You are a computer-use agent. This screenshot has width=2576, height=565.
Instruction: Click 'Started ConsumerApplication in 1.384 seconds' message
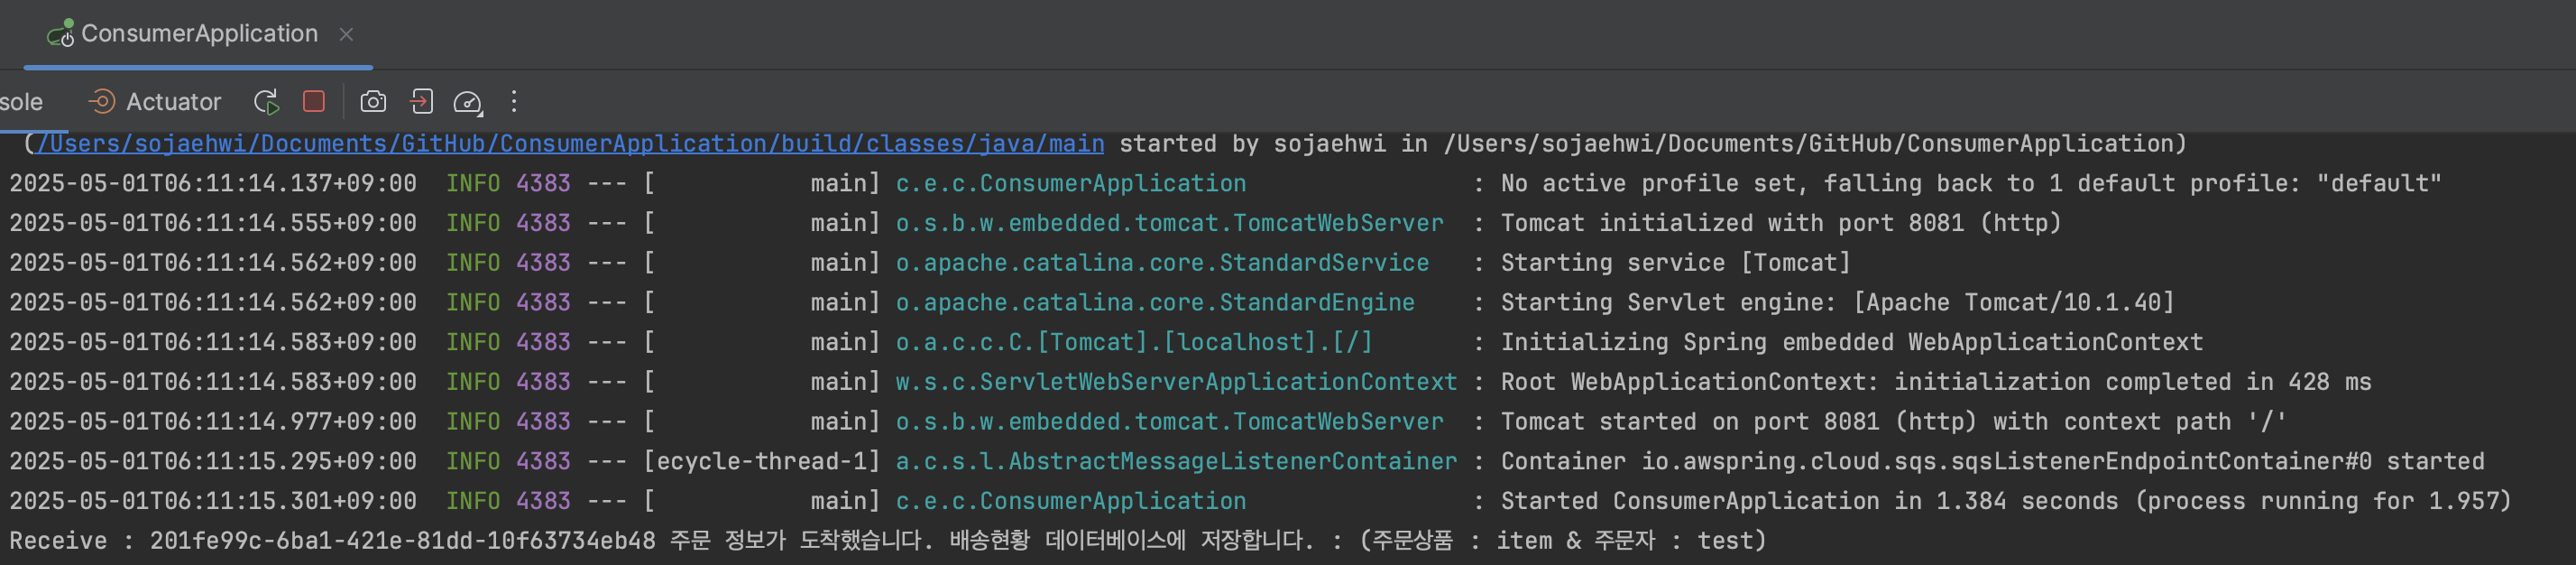[x=2006, y=501]
